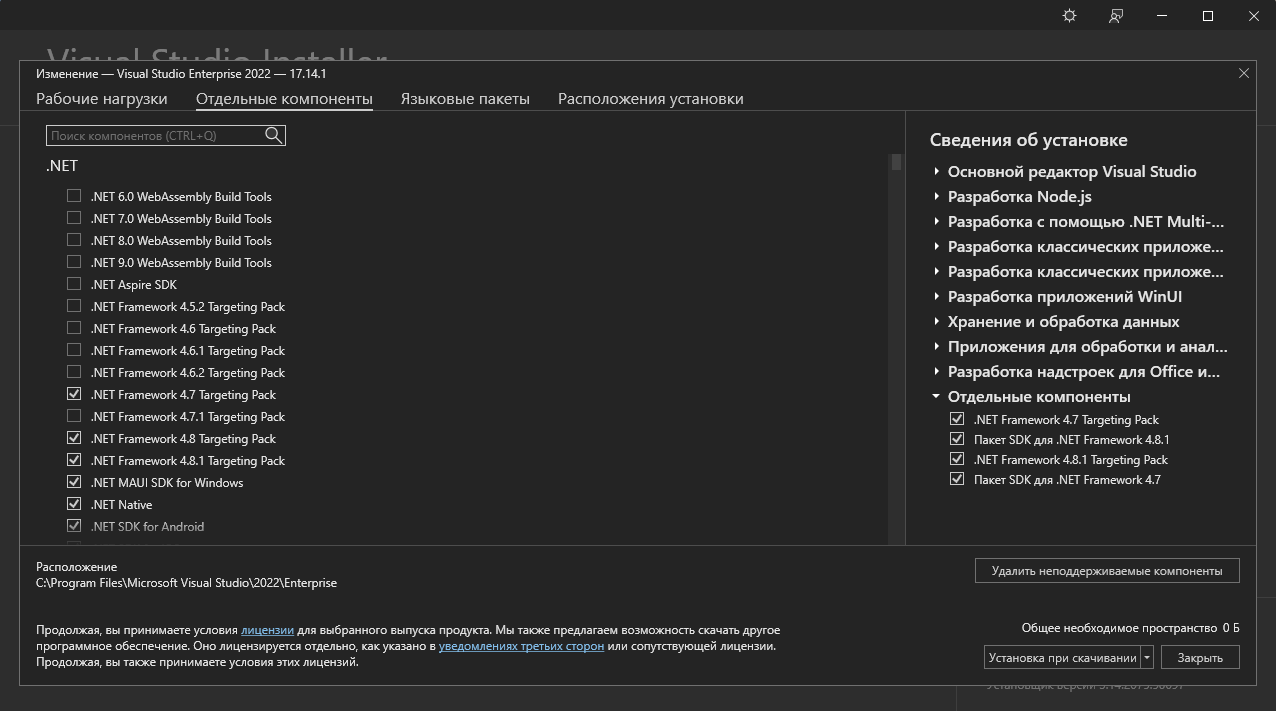Click Удалить неподдерживаемые компоненты button

(x=1107, y=571)
